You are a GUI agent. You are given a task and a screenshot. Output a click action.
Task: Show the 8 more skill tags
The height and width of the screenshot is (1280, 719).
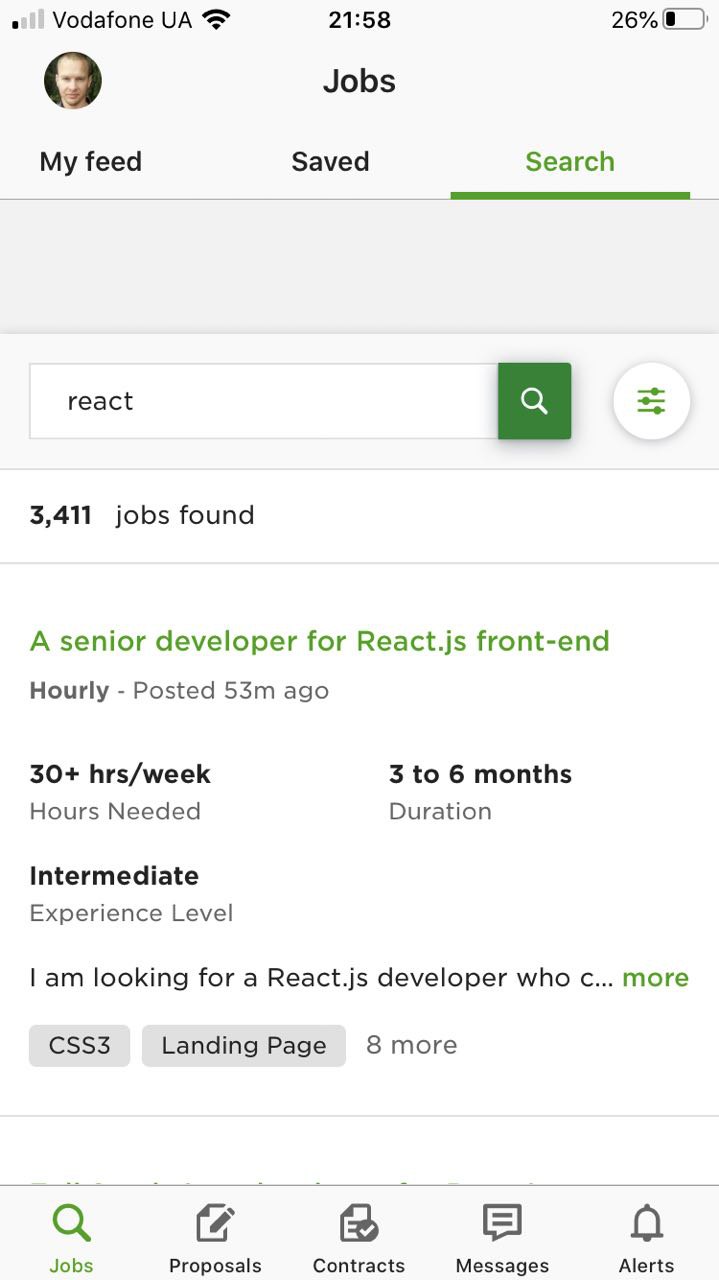(411, 1045)
